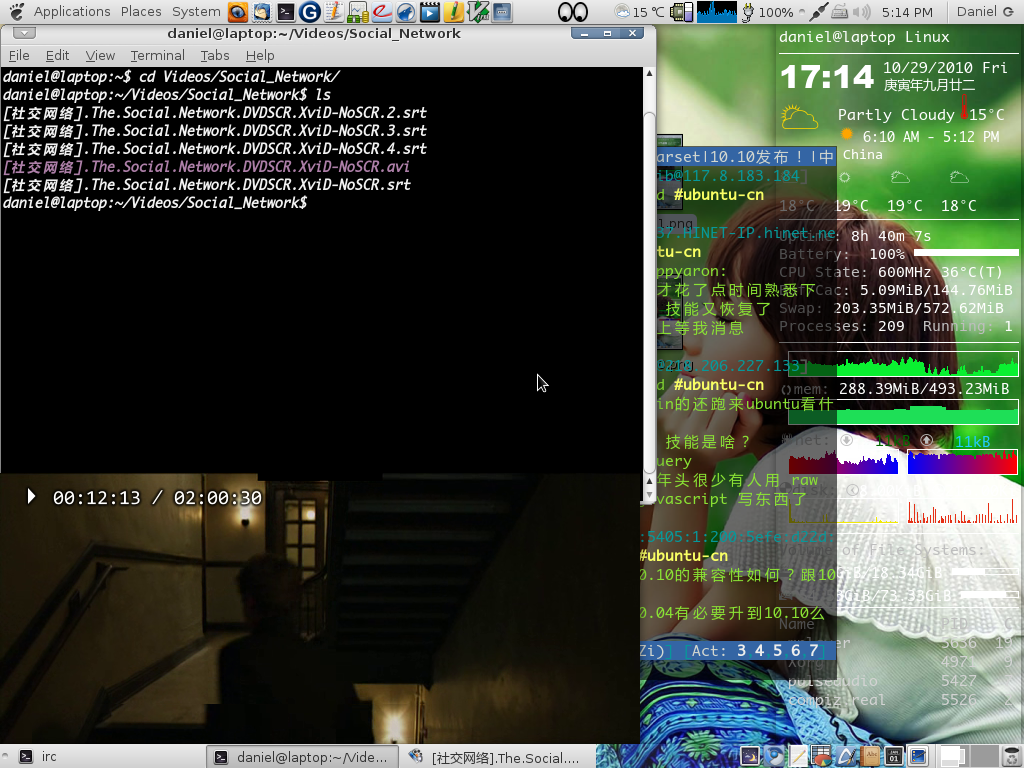Open the drawing compass dock icon
The image size is (1024, 768).
click(846, 756)
